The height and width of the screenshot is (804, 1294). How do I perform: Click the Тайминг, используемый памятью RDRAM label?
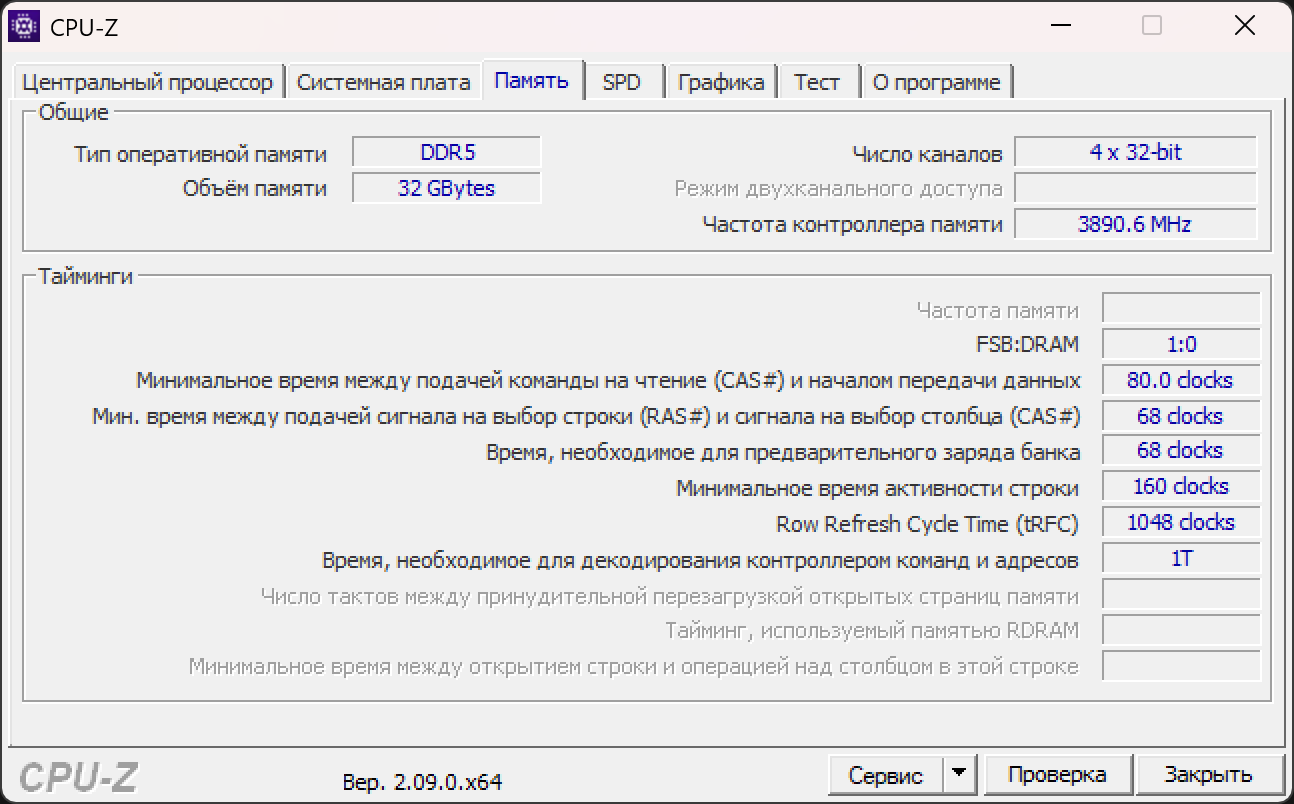click(x=872, y=630)
